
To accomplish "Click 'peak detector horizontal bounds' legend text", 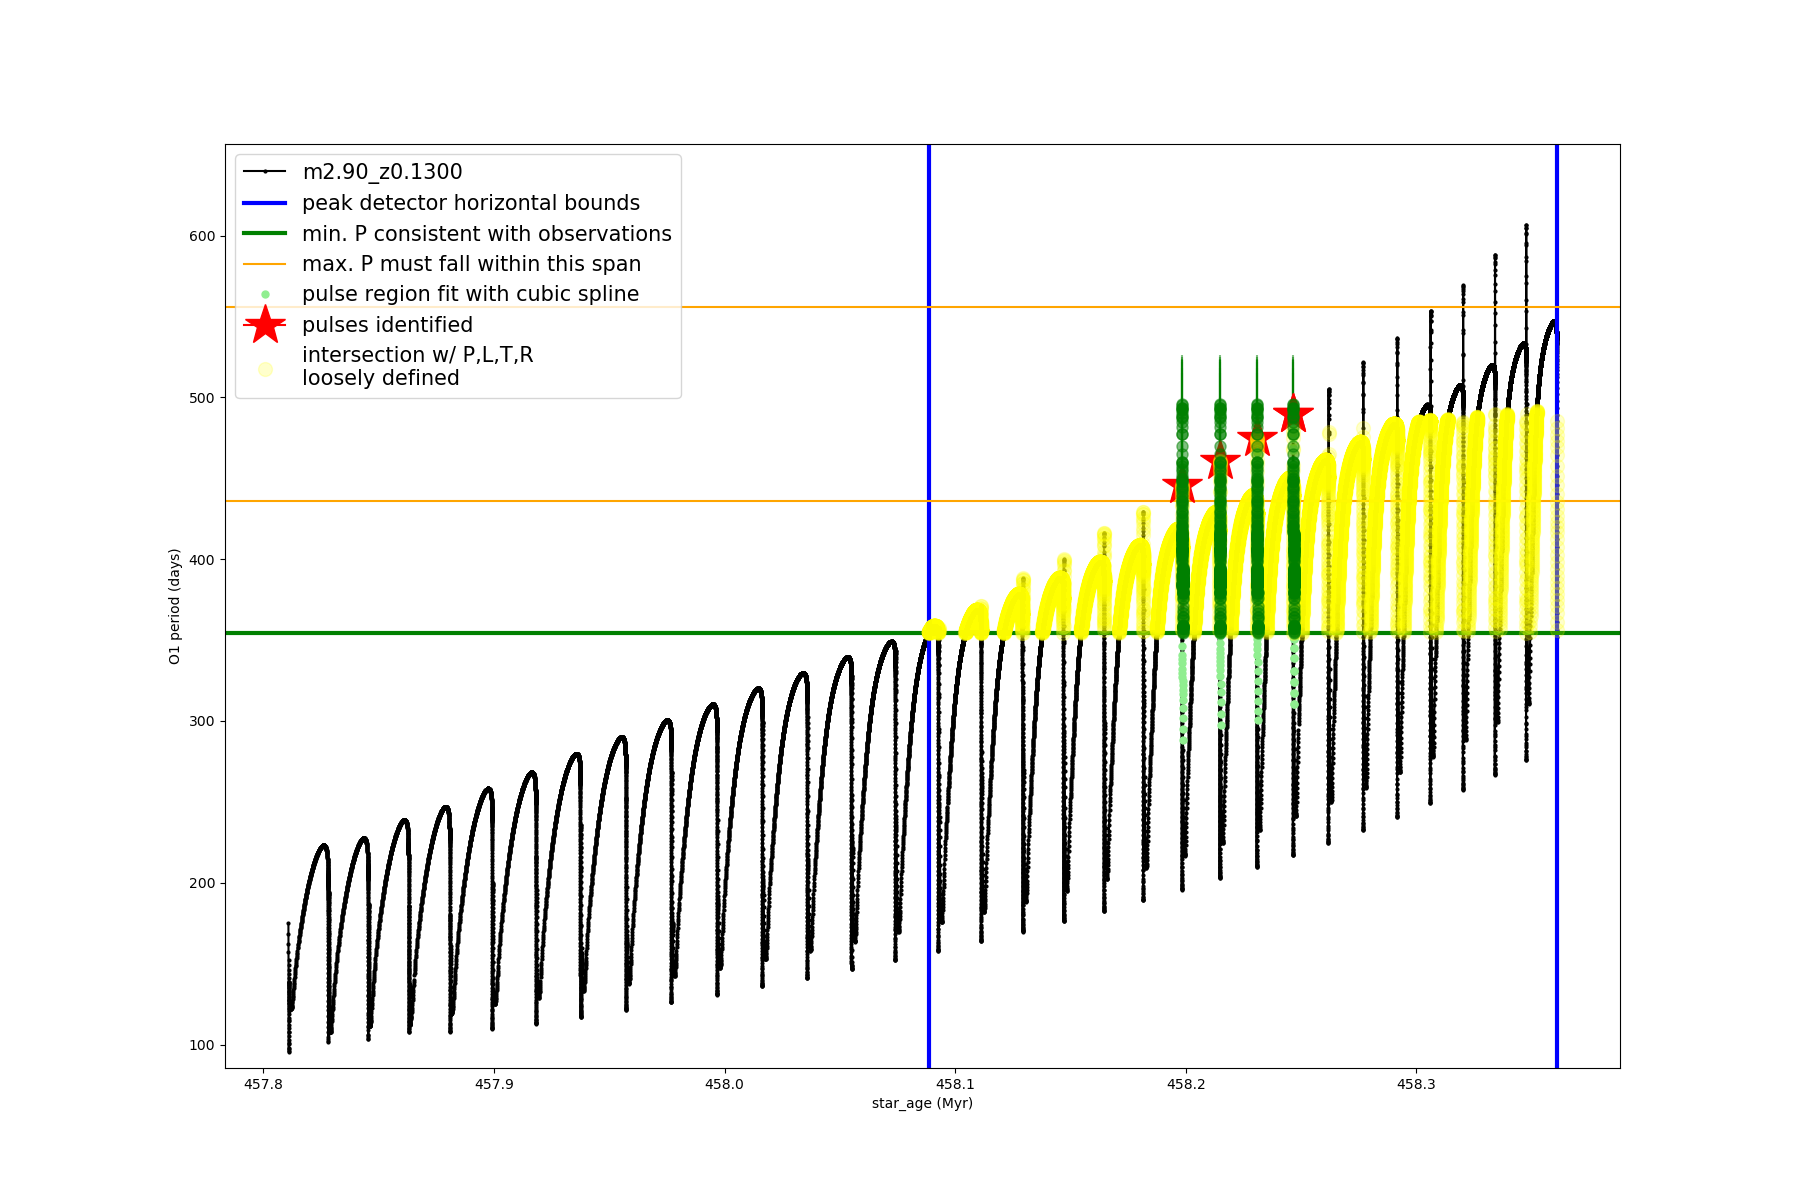I will pos(471,203).
